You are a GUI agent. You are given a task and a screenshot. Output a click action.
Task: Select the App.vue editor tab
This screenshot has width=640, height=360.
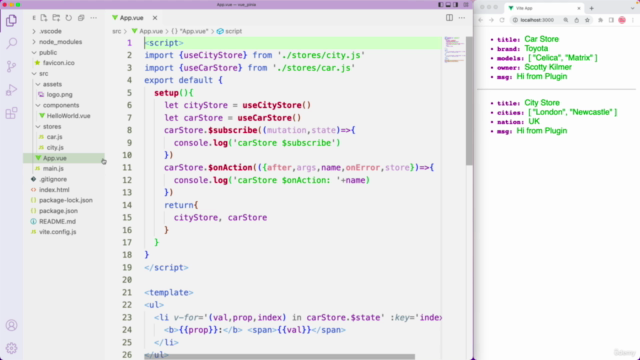(x=131, y=18)
